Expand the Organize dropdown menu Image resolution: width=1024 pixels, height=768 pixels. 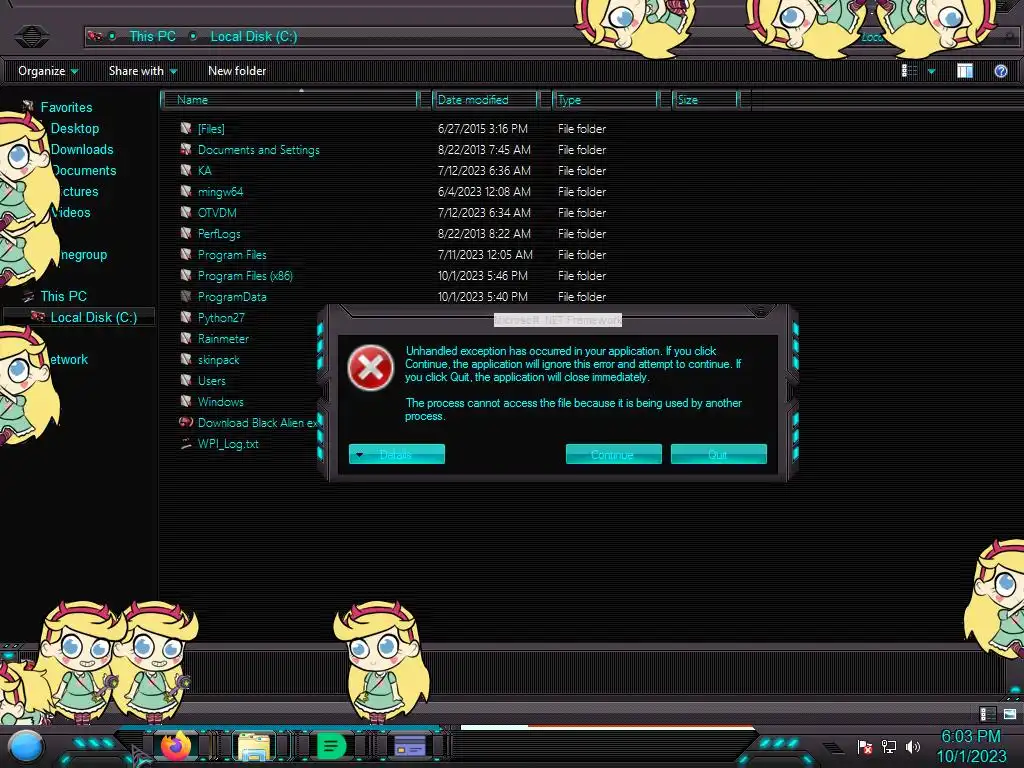(x=48, y=71)
